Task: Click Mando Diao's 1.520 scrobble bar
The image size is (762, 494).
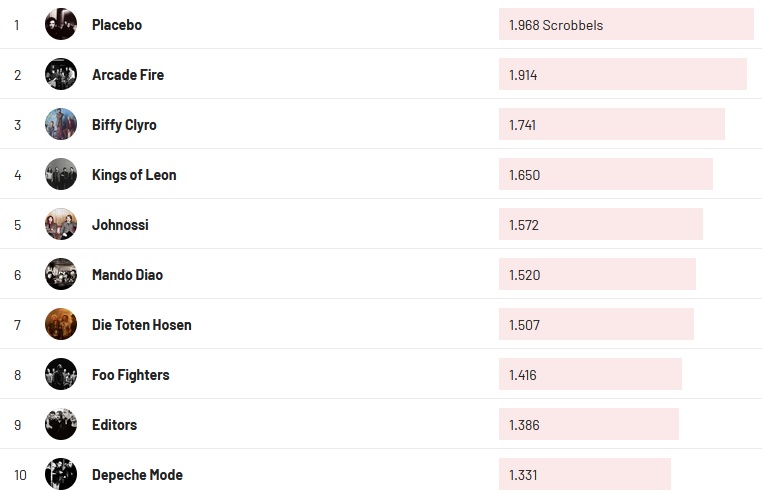Action: click(597, 274)
